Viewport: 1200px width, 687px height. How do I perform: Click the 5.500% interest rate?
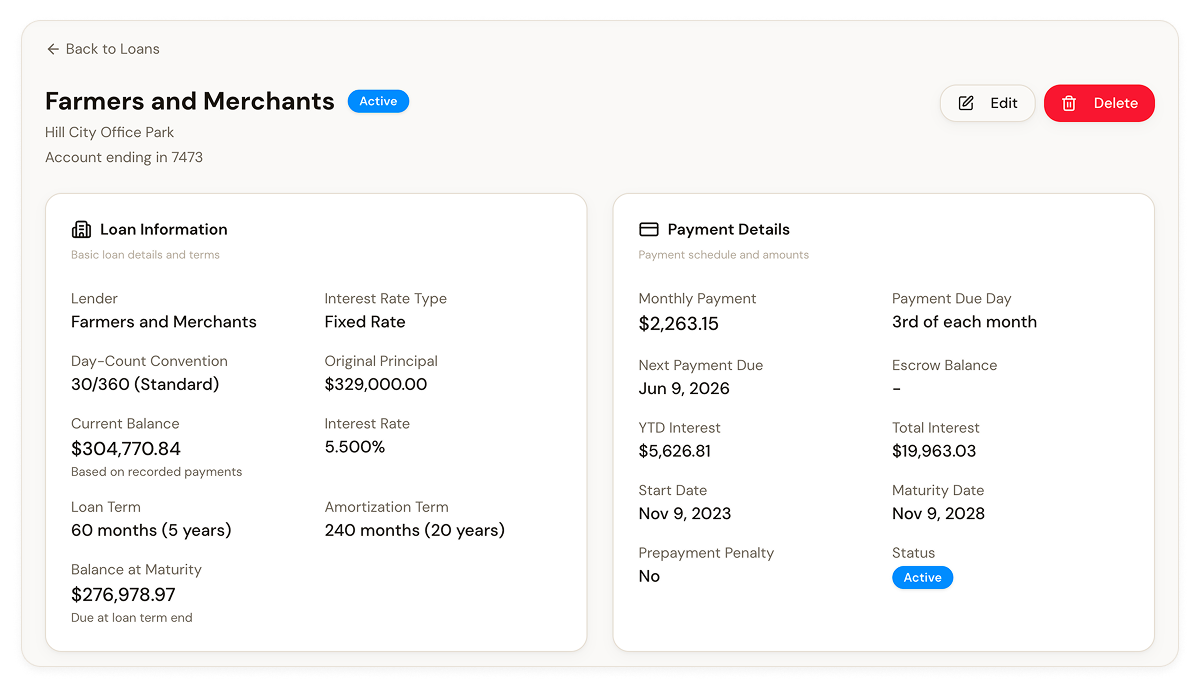tap(355, 447)
